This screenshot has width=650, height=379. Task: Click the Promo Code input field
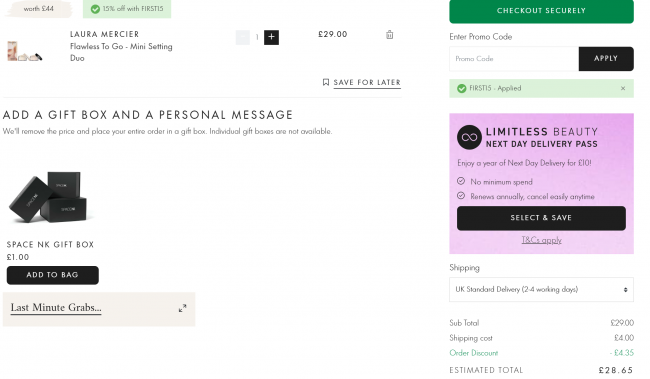[x=514, y=59]
